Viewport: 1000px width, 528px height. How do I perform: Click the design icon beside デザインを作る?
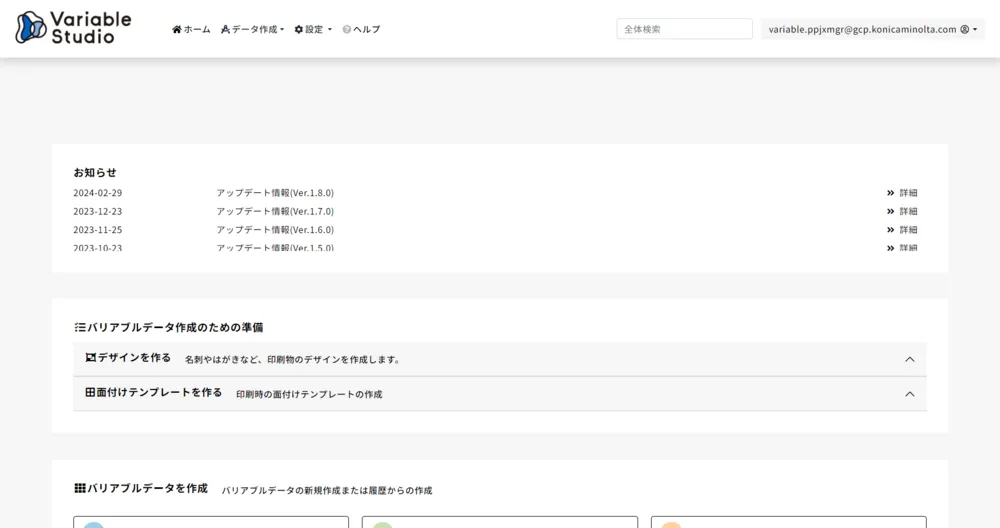91,358
